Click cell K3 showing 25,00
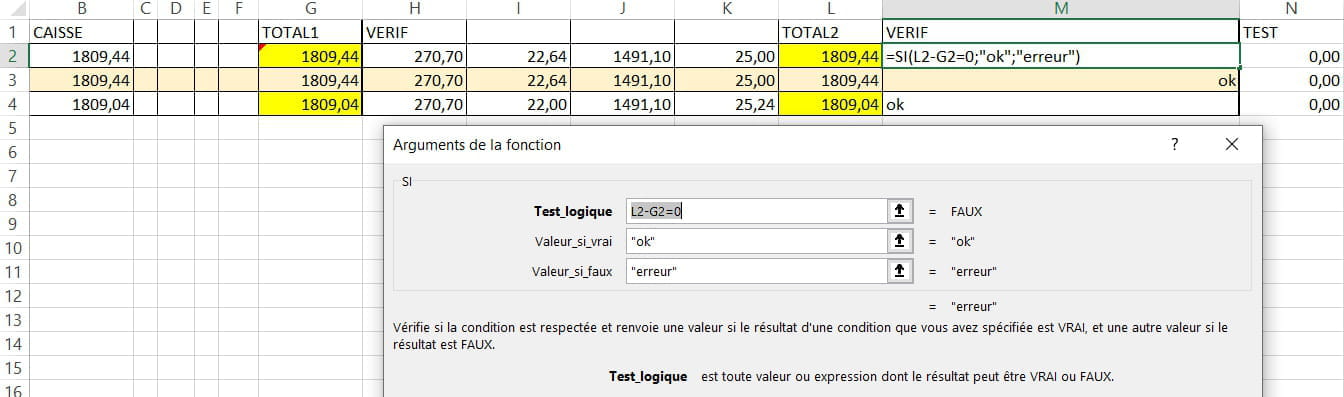The width and height of the screenshot is (1344, 397). 726,80
